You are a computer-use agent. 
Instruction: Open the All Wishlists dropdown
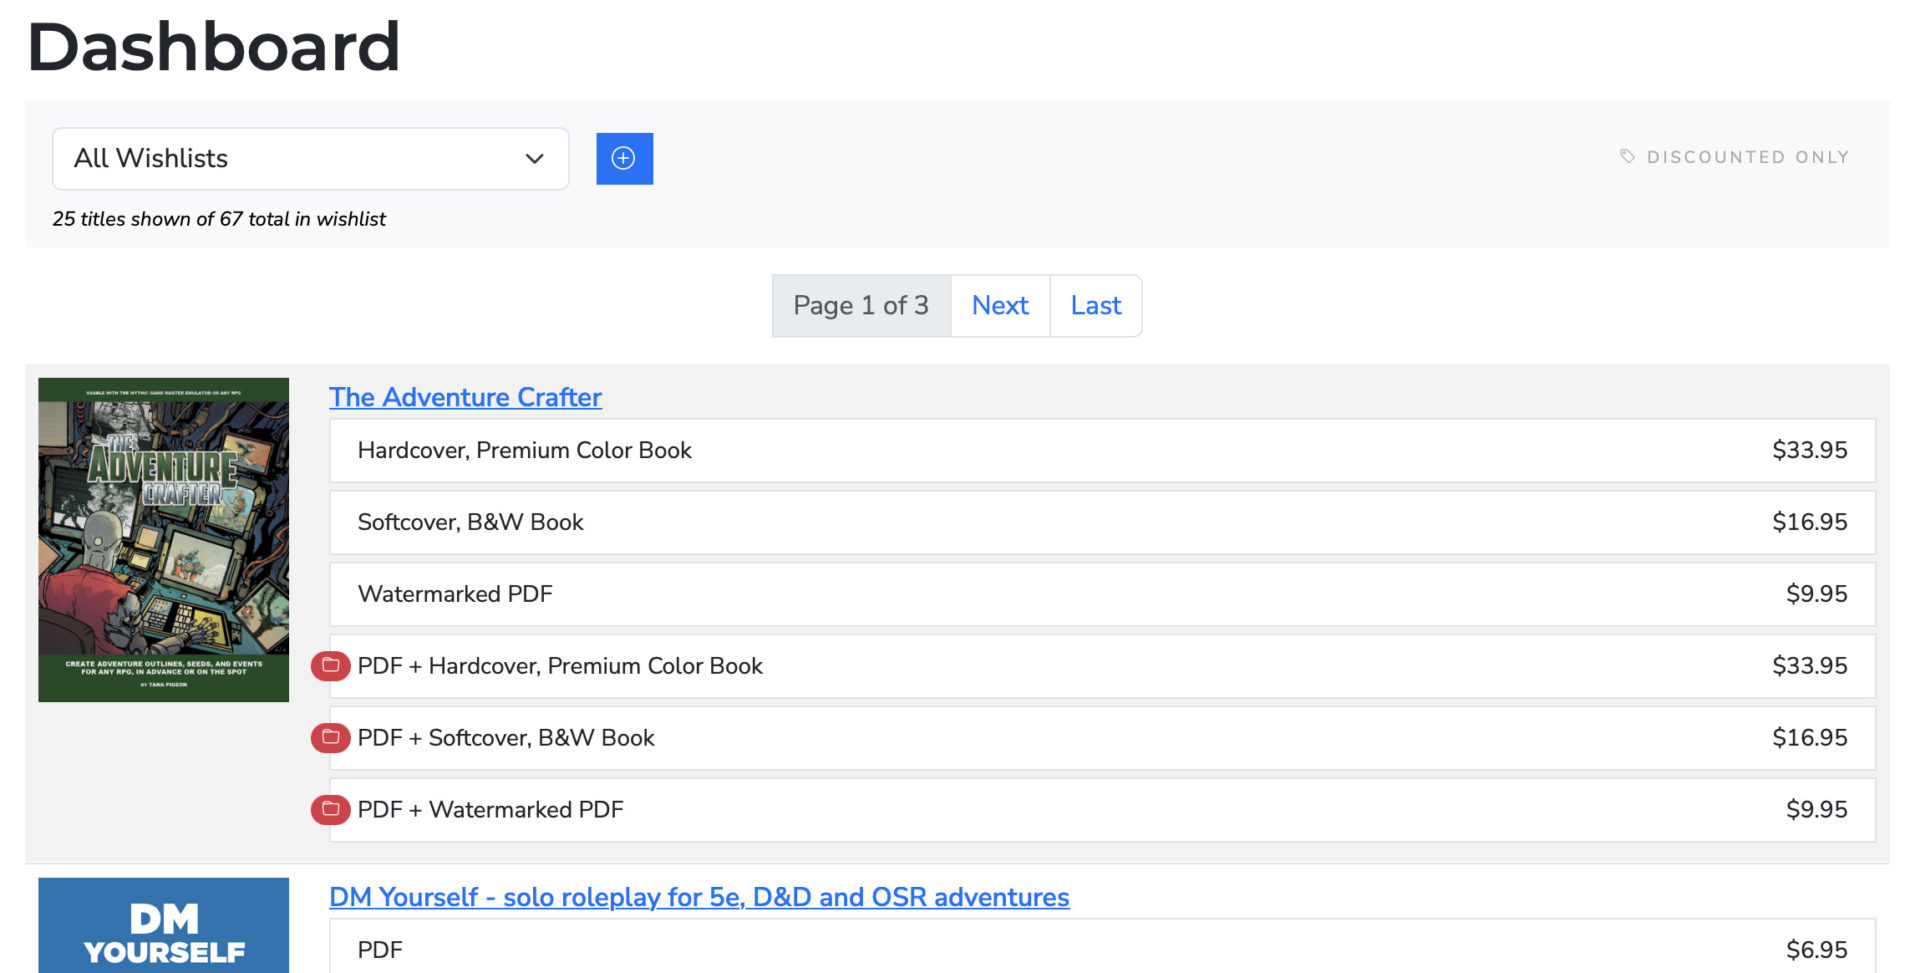coord(310,158)
